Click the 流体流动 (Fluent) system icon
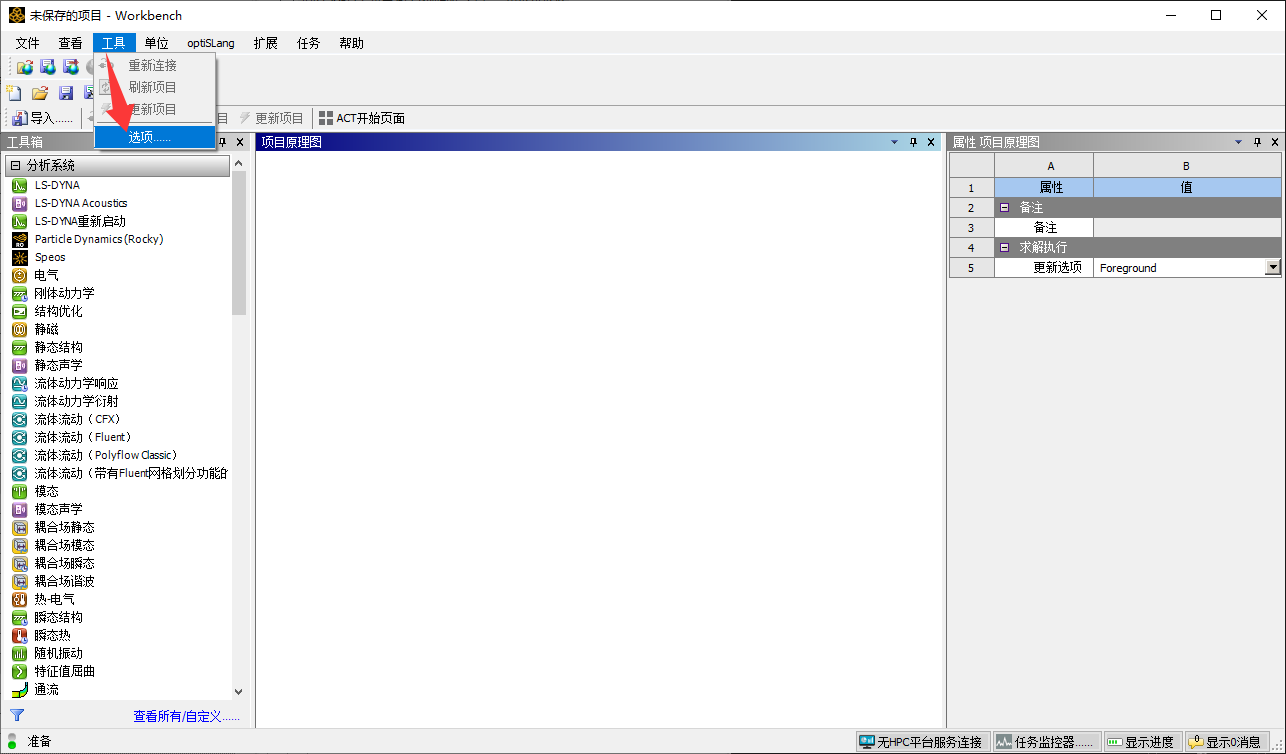Image resolution: width=1286 pixels, height=754 pixels. [x=19, y=437]
